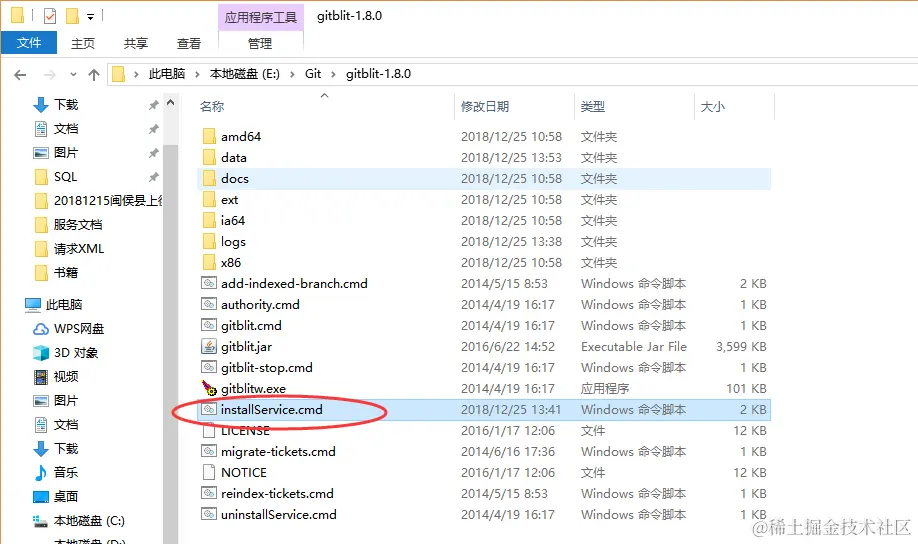Image resolution: width=918 pixels, height=544 pixels.
Task: Click the authority.cmd script icon
Action: [209, 304]
